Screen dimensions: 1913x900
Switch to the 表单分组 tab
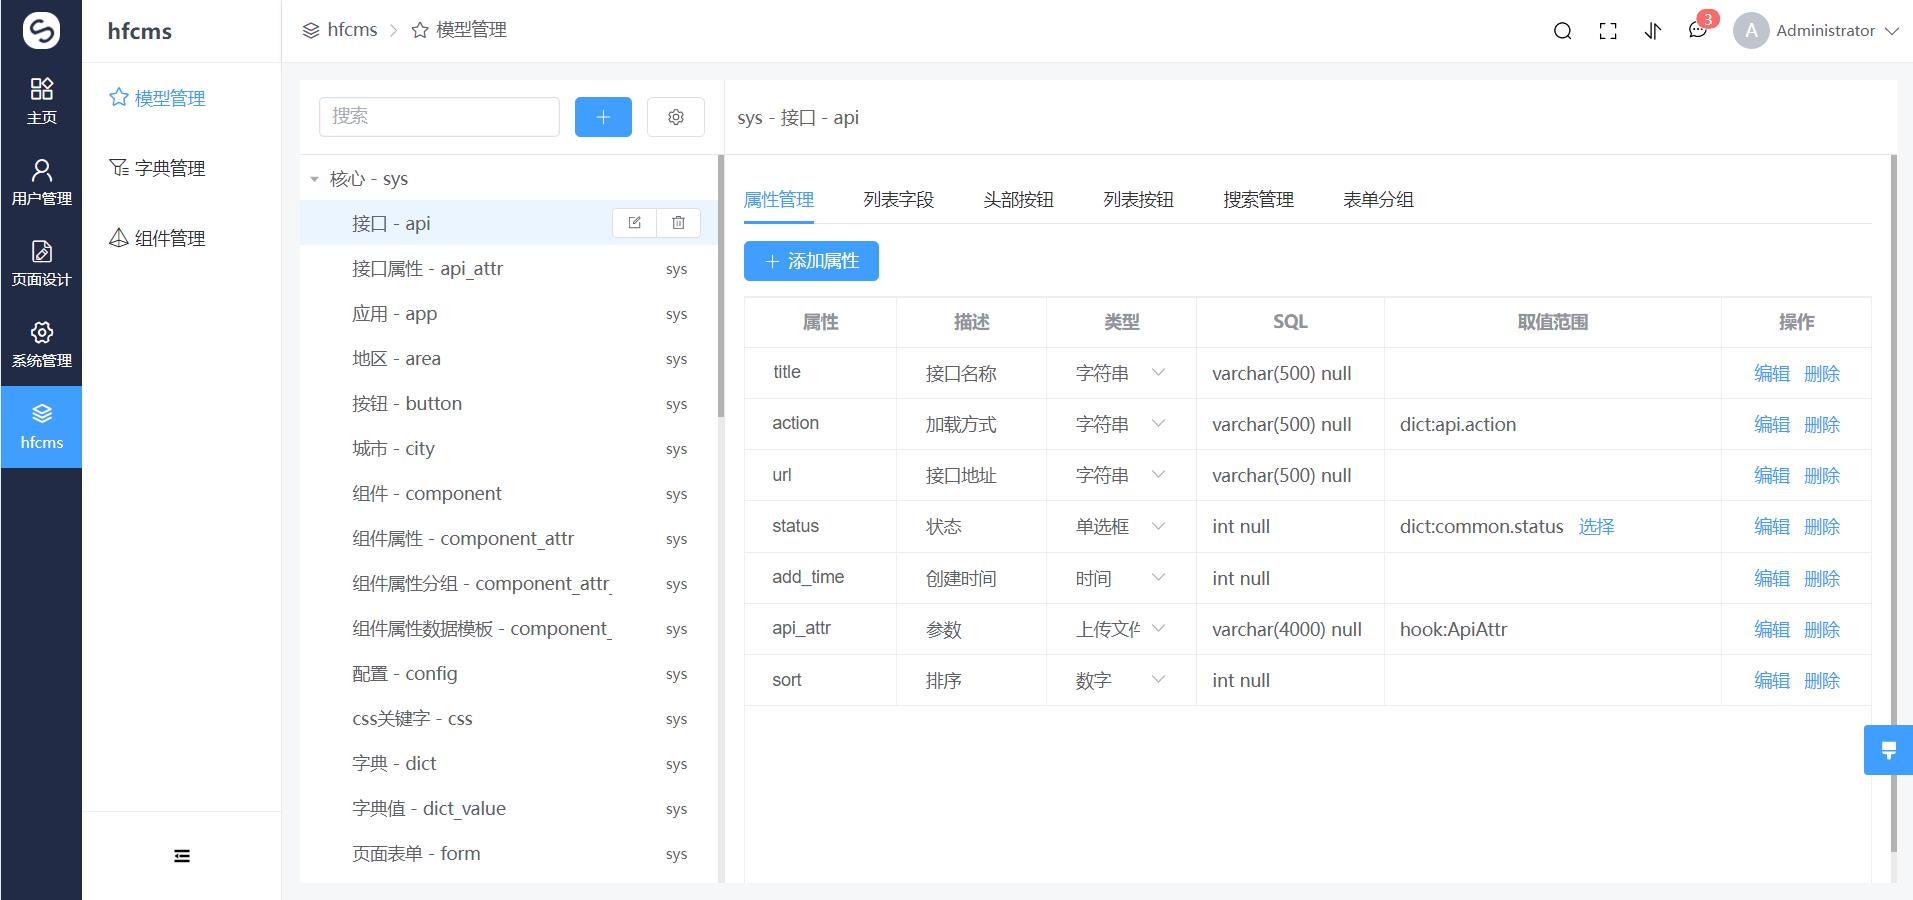[x=1379, y=200]
